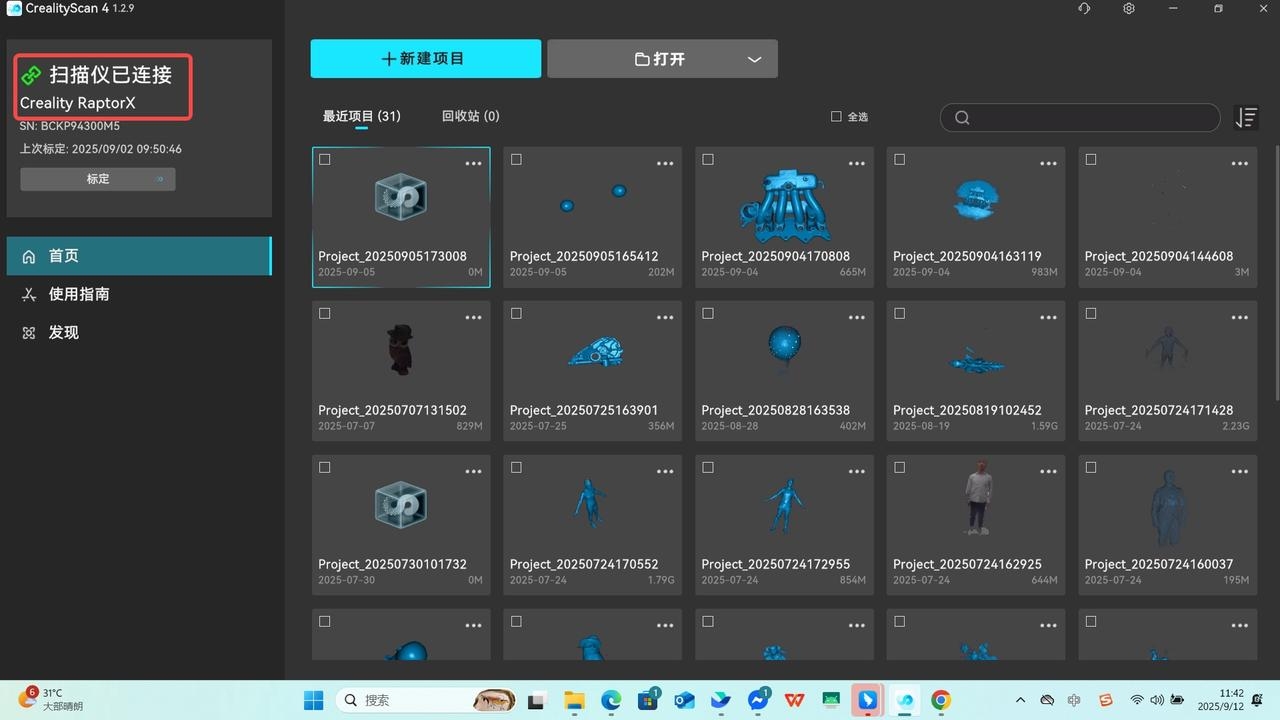Expand the 标定 calibration button arrow

[x=160, y=179]
